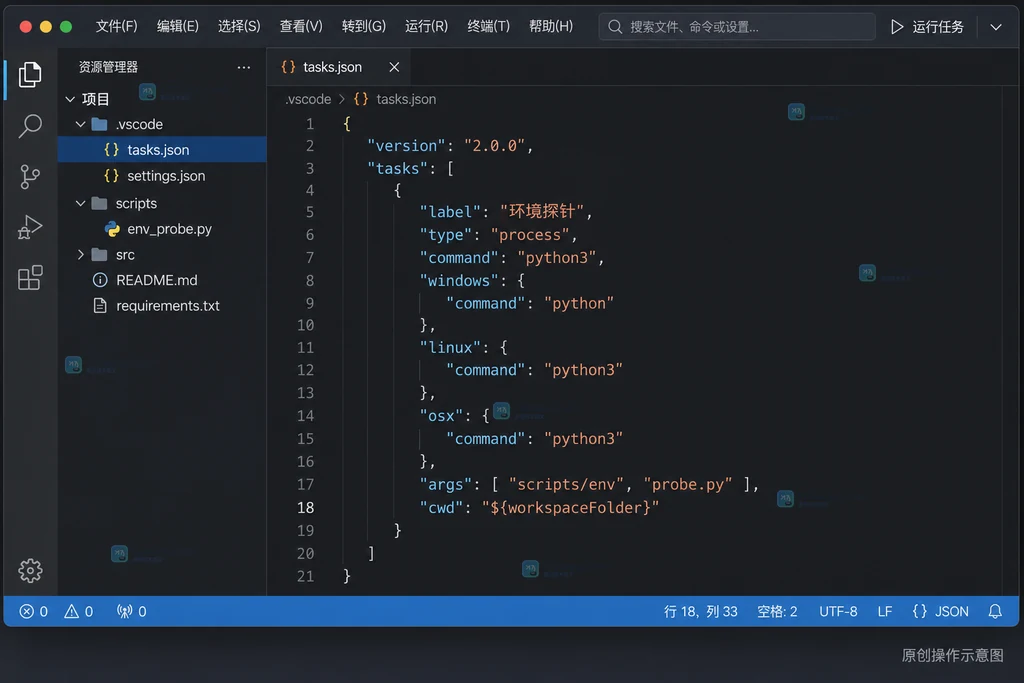The width and height of the screenshot is (1024, 683).
Task: Click the warnings count in status bar
Action: (x=78, y=611)
